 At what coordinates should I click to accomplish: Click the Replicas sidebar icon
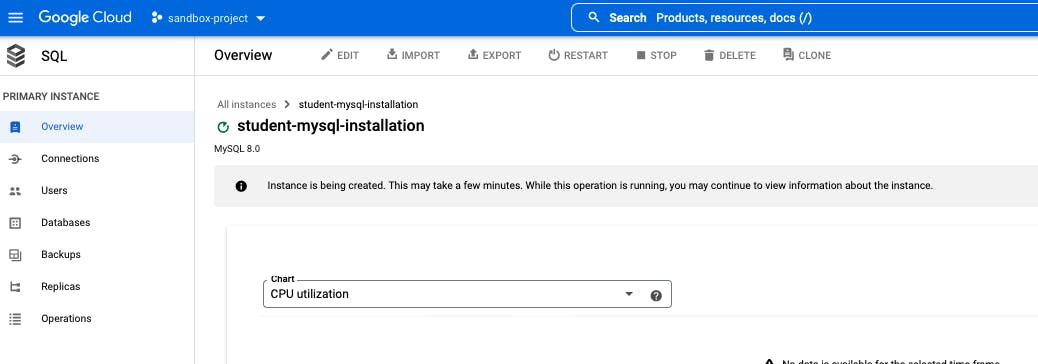click(x=15, y=287)
